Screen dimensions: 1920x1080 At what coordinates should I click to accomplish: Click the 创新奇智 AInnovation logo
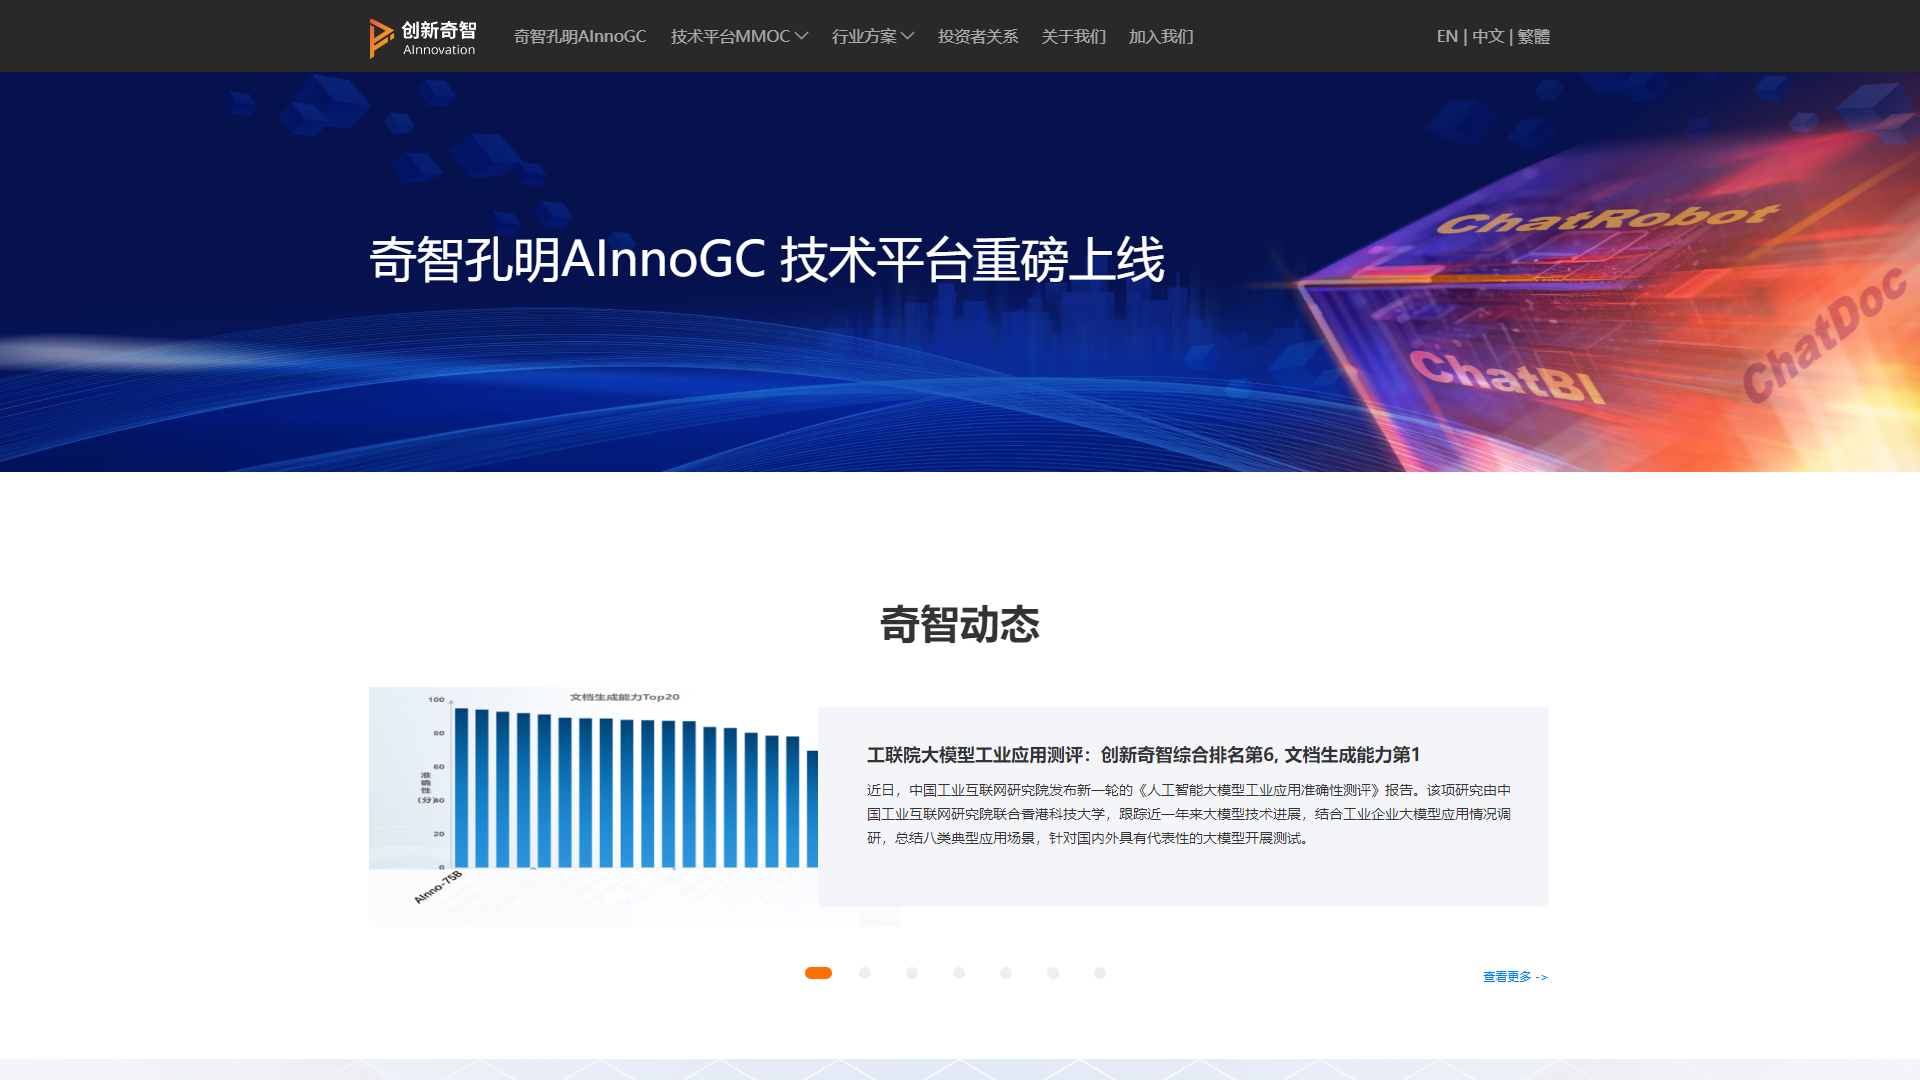pyautogui.click(x=422, y=36)
